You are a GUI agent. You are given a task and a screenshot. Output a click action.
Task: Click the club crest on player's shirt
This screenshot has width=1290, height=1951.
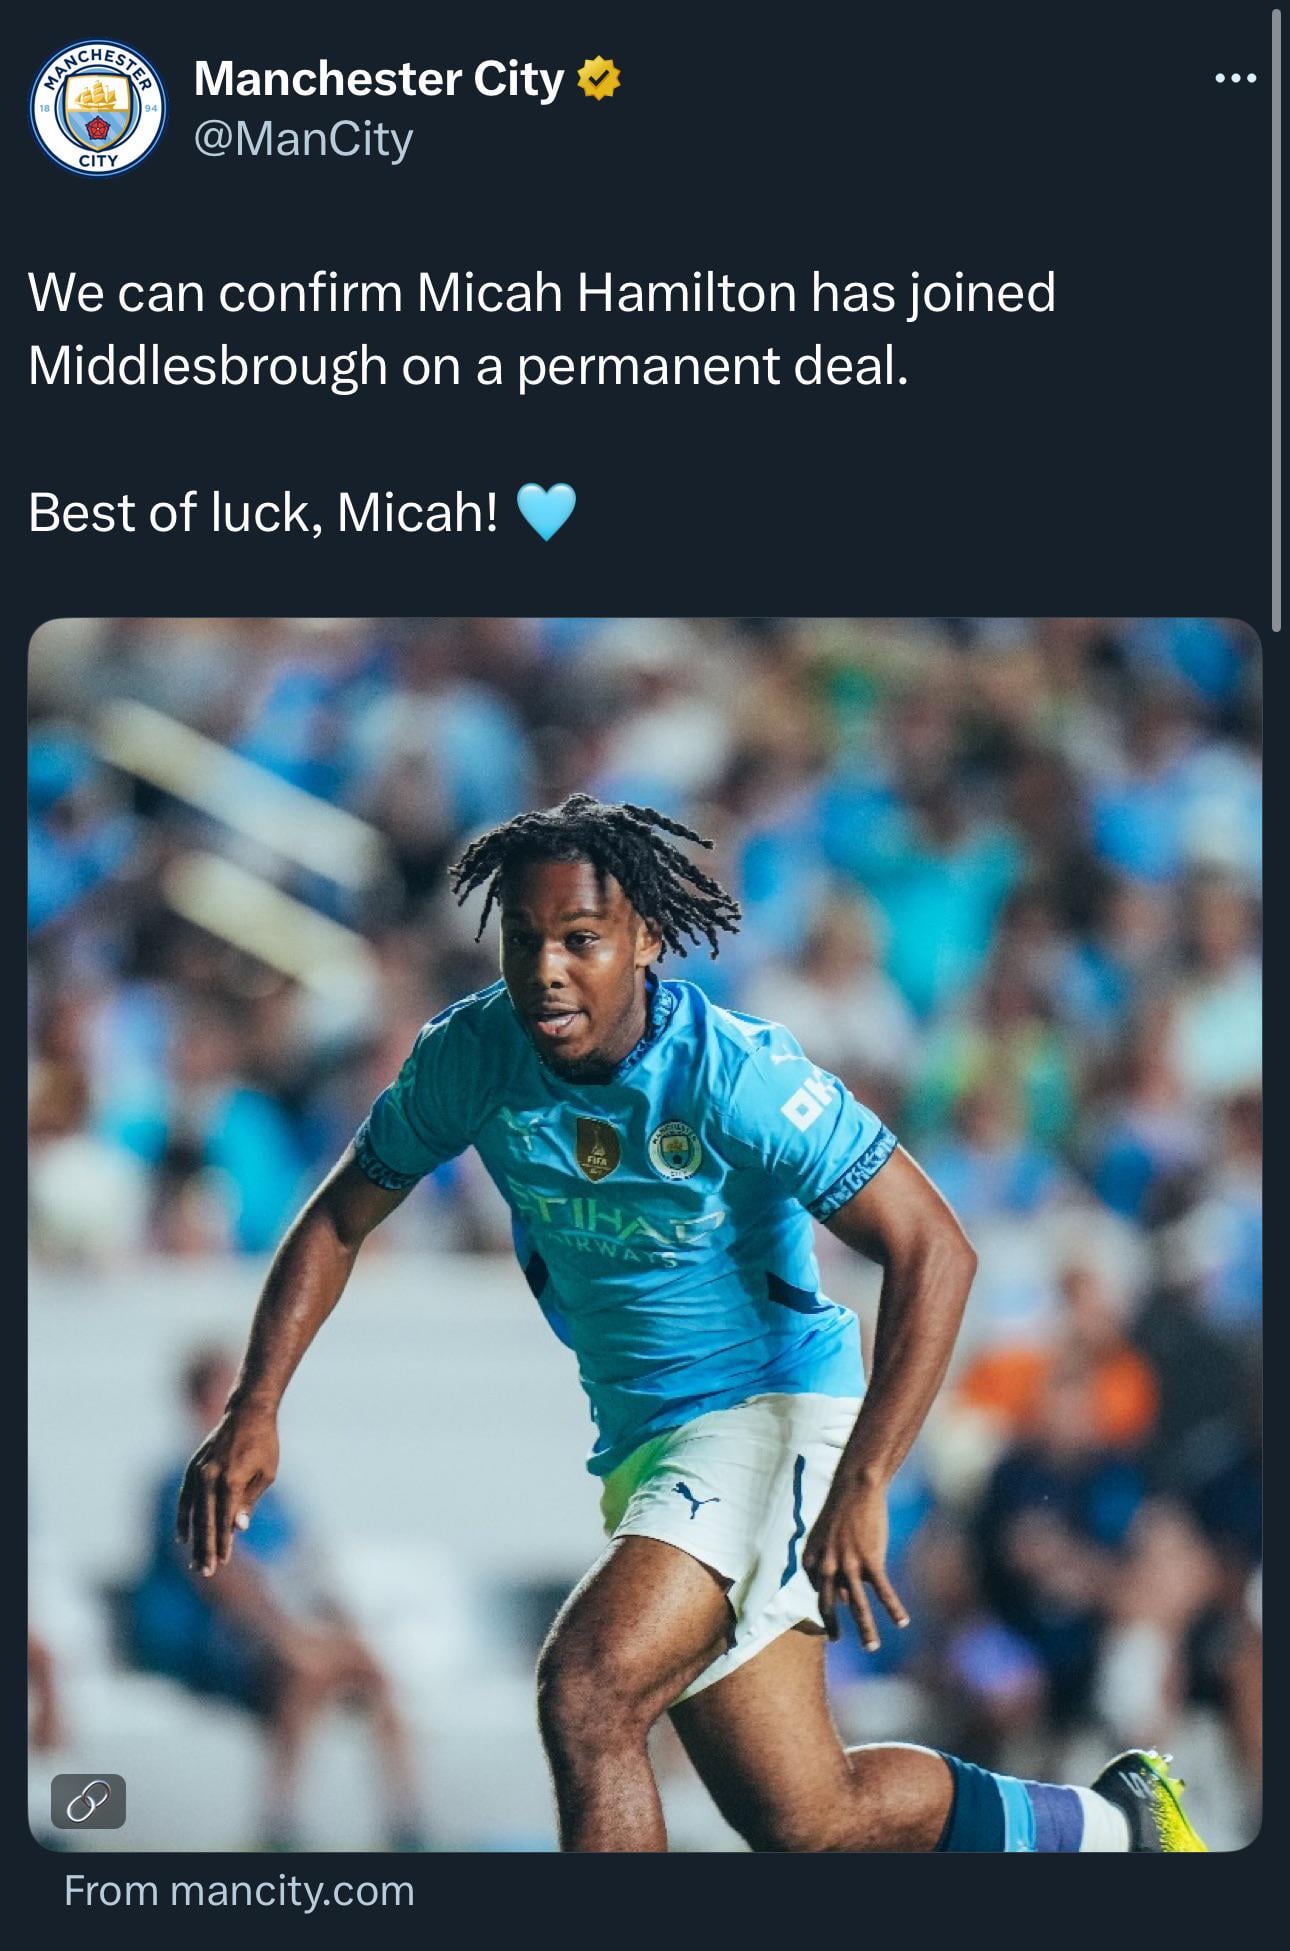(674, 1150)
